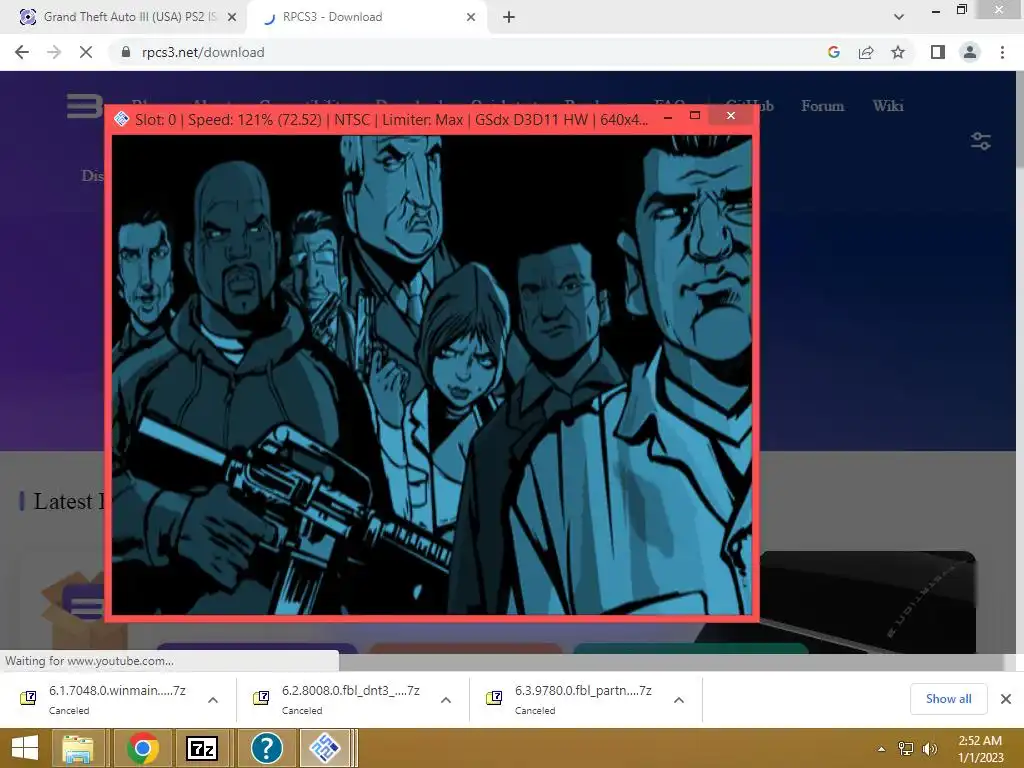Close the downloads bar
This screenshot has width=1024, height=768.
(1006, 699)
